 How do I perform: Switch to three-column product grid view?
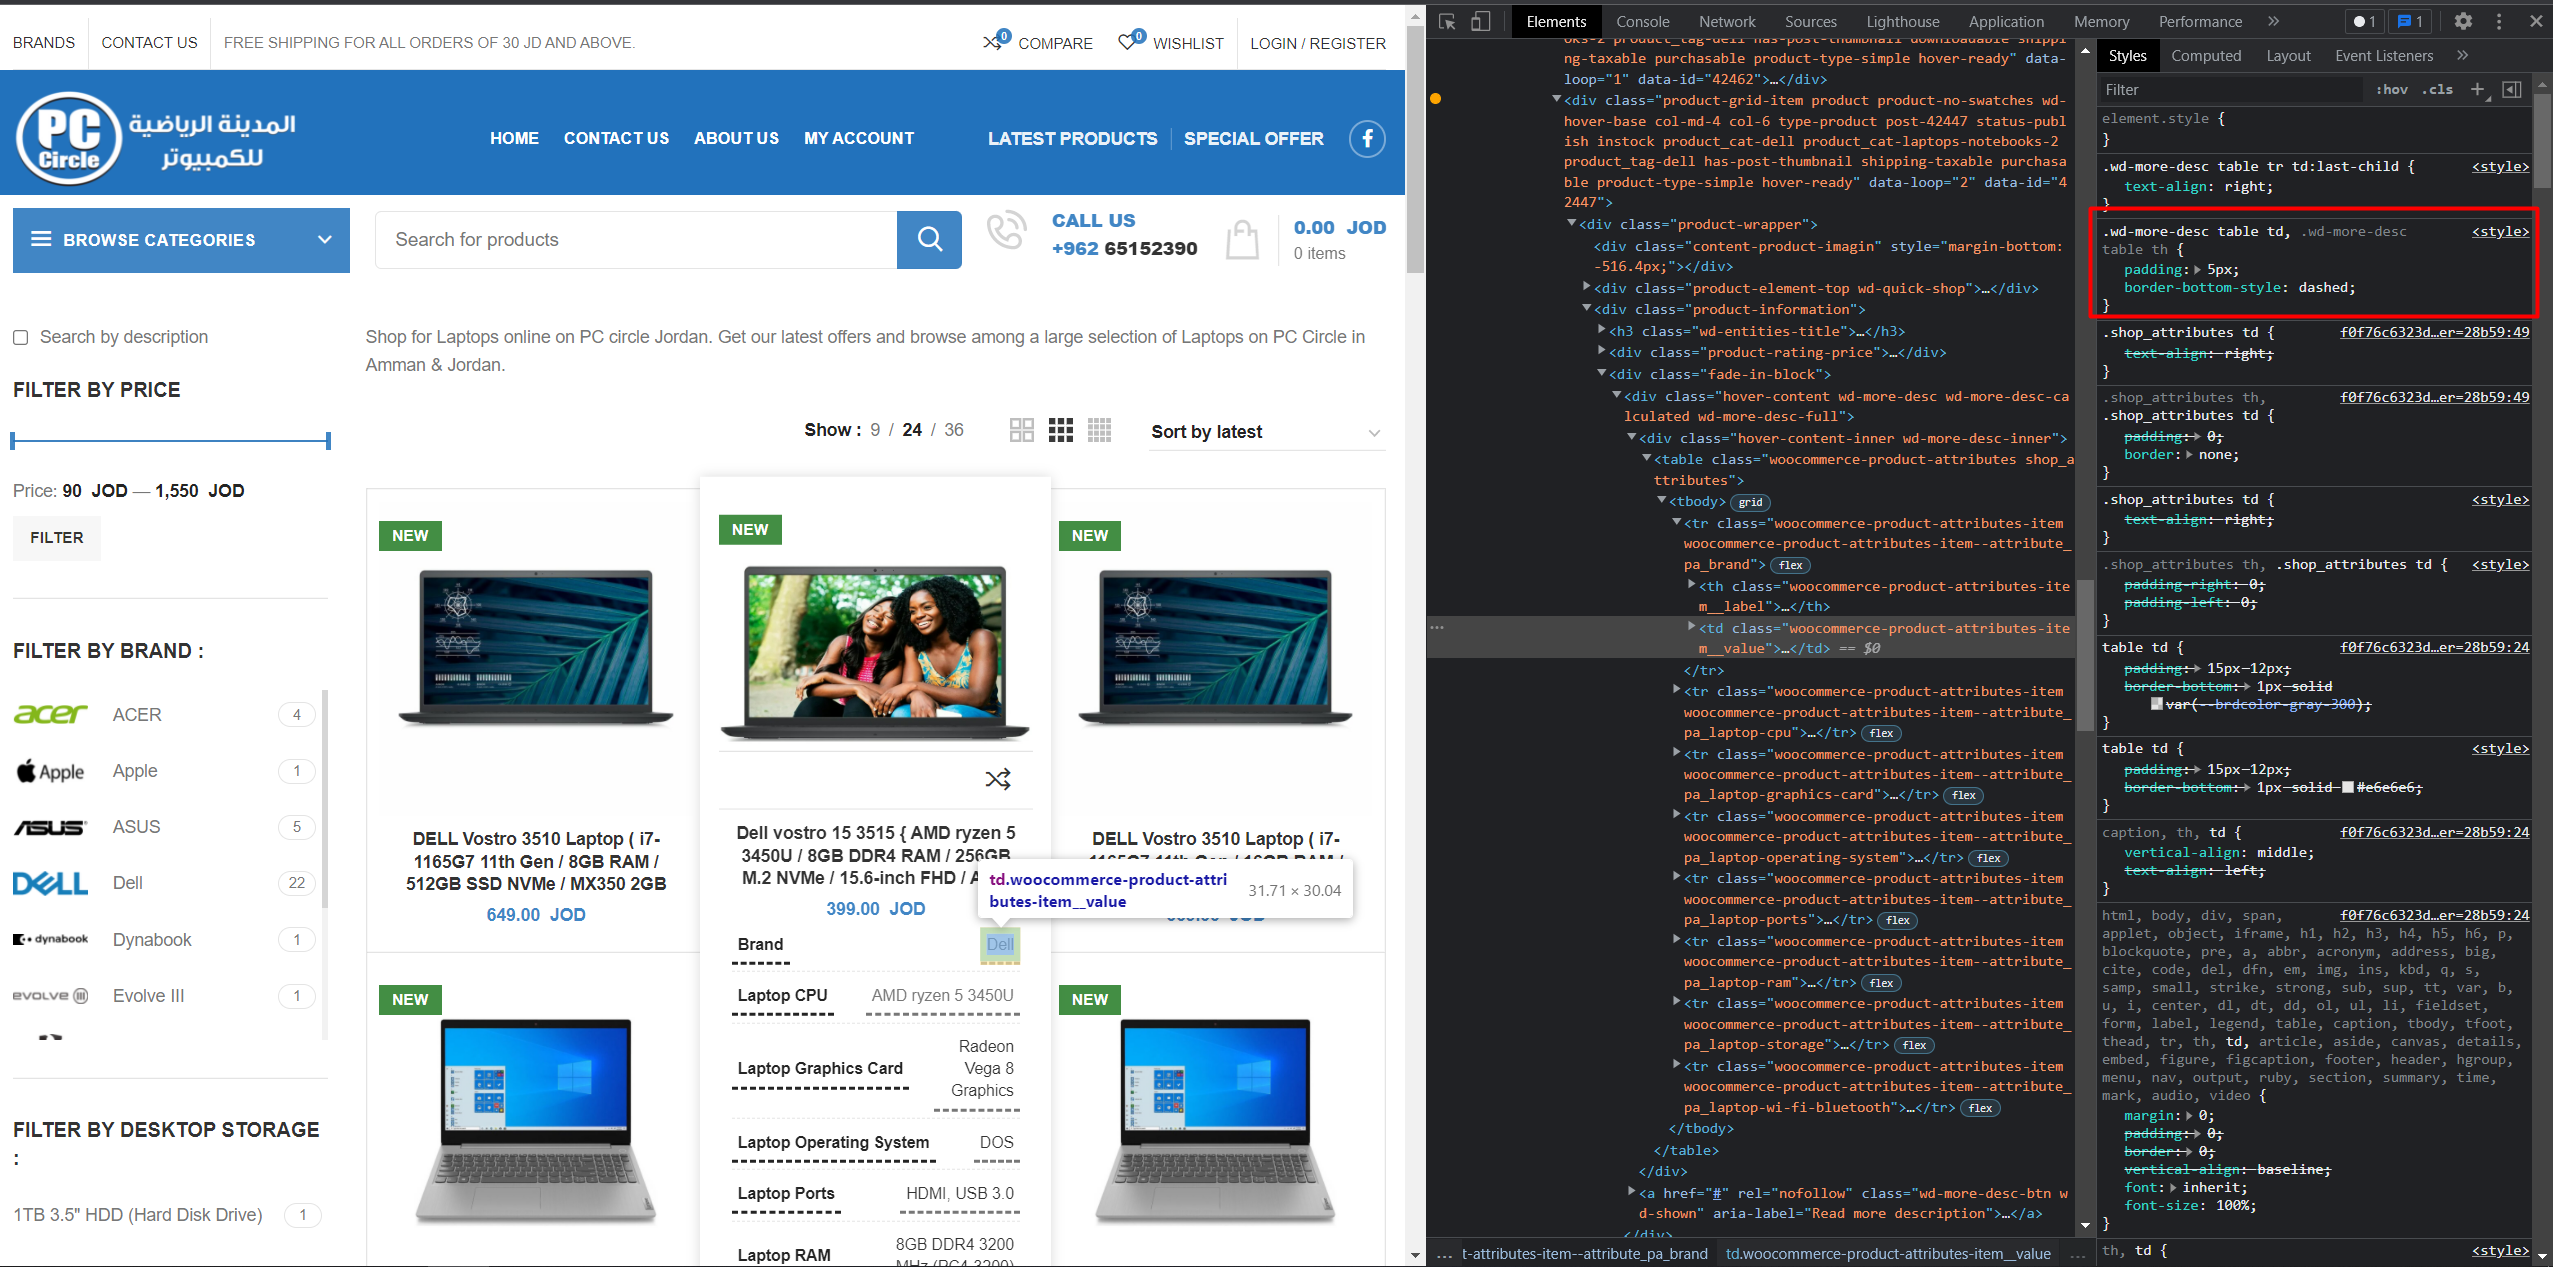(1060, 430)
